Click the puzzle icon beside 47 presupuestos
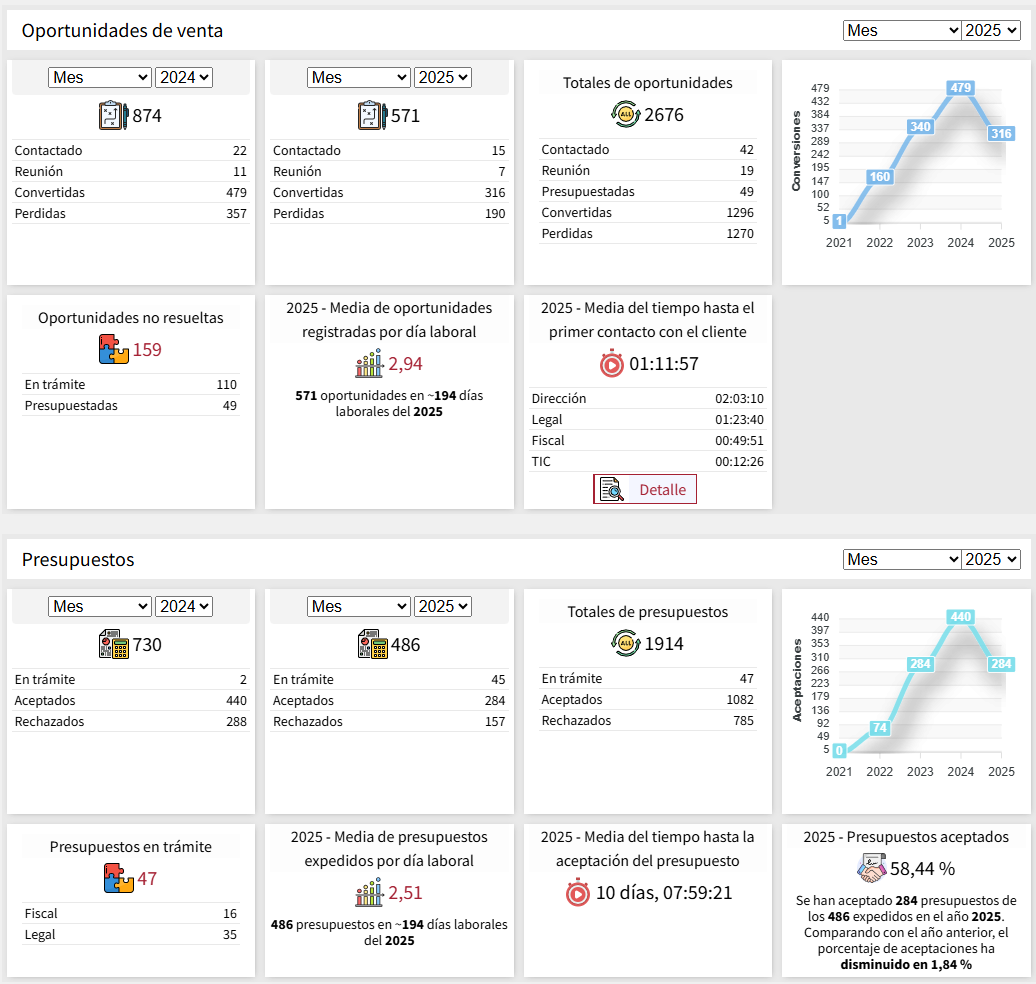The width and height of the screenshot is (1036, 984). (x=118, y=879)
